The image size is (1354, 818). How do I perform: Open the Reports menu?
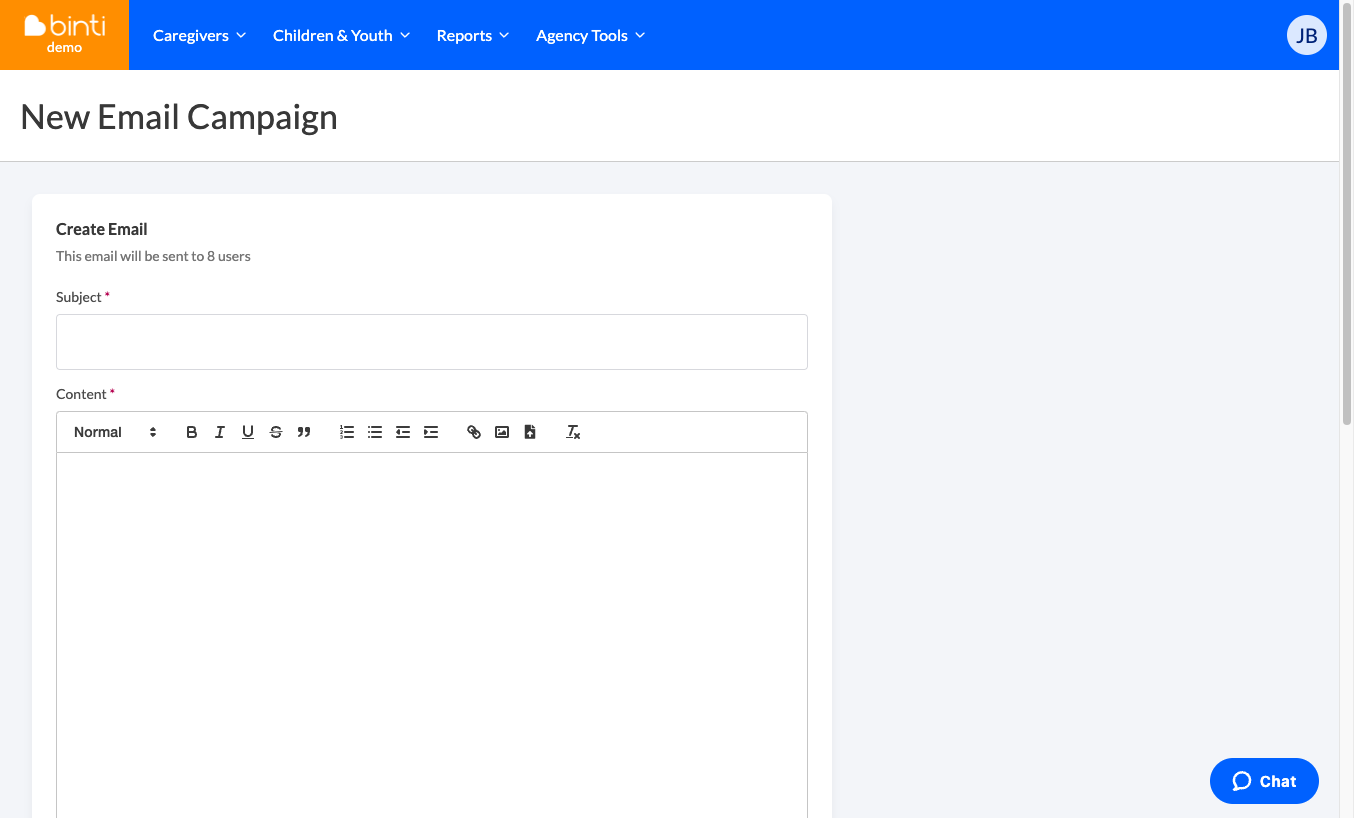click(x=473, y=35)
